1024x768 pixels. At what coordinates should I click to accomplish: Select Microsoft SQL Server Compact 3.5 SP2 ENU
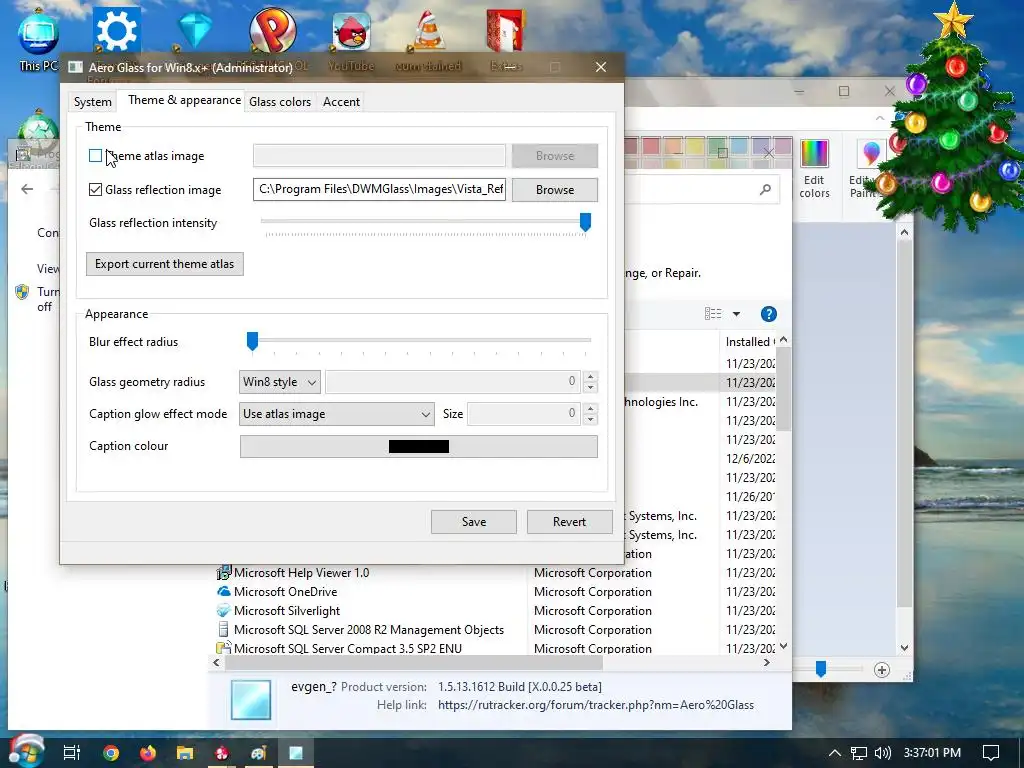coord(347,648)
